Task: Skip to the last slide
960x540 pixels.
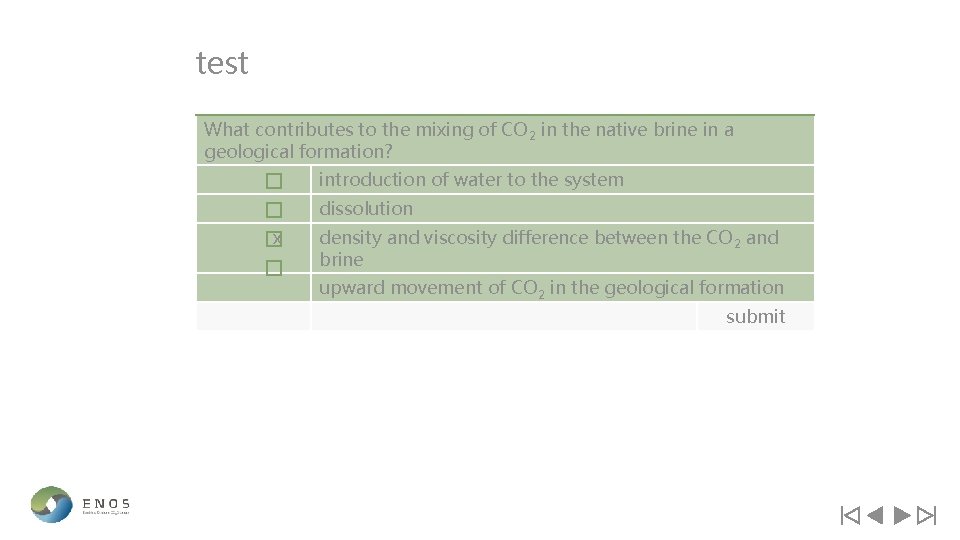Action: coord(926,516)
